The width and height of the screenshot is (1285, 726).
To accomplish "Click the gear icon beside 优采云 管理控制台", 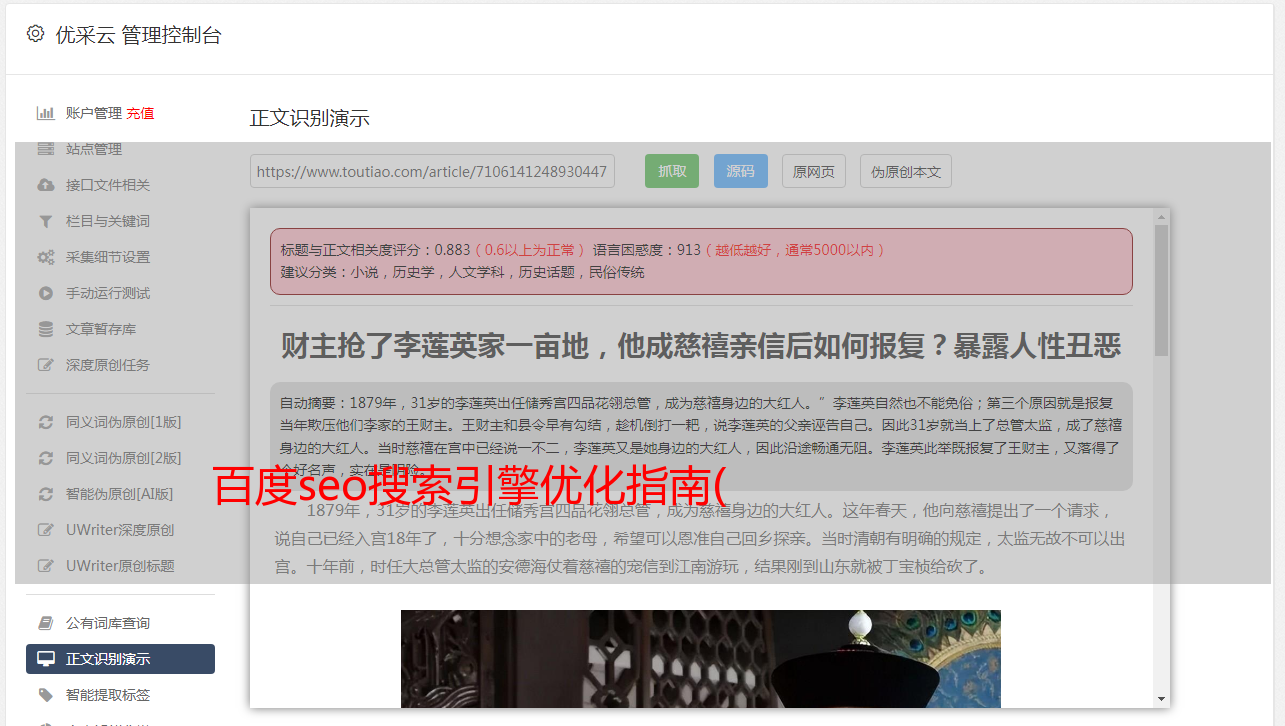I will tap(36, 34).
